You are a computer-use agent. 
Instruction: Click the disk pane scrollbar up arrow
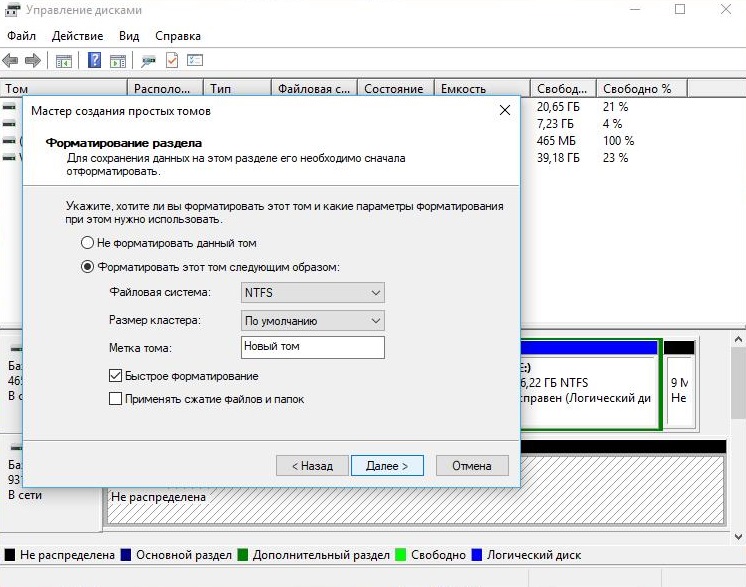(x=738, y=340)
